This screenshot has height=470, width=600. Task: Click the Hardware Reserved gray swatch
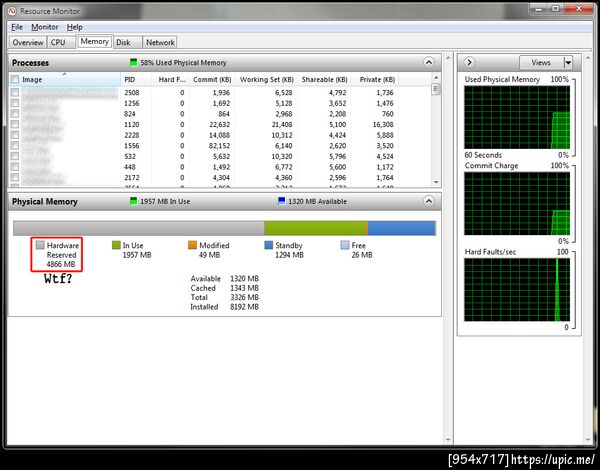pyautogui.click(x=40, y=245)
